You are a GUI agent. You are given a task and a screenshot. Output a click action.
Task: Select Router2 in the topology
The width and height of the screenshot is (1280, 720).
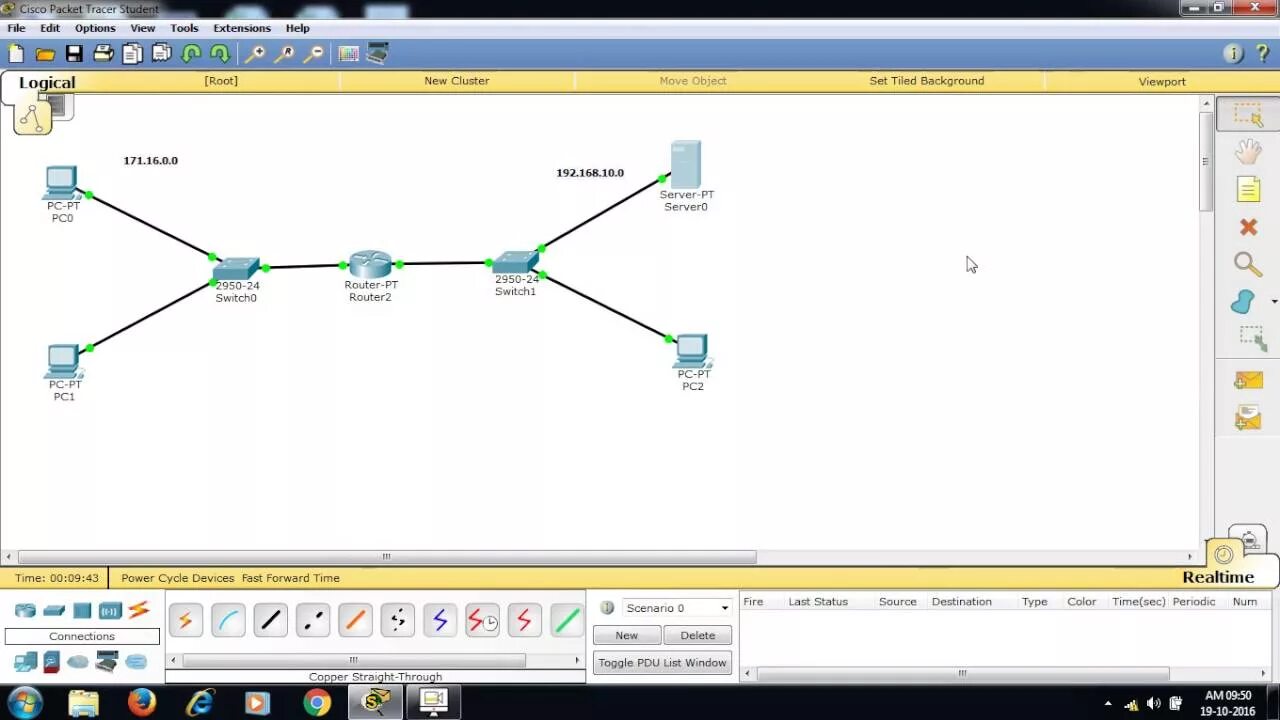coord(370,264)
